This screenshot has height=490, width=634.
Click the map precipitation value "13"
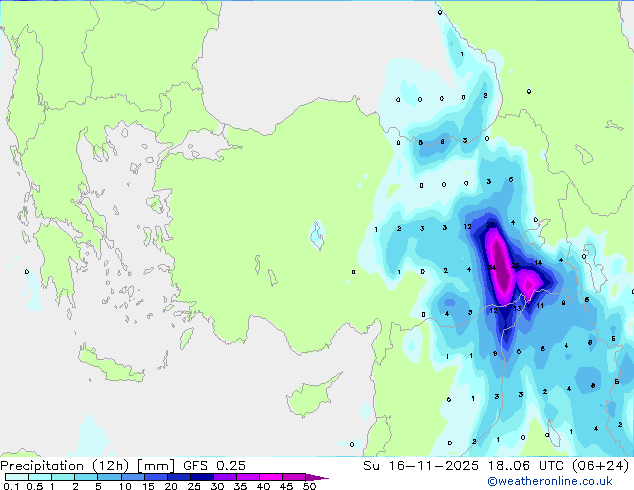coord(517,308)
